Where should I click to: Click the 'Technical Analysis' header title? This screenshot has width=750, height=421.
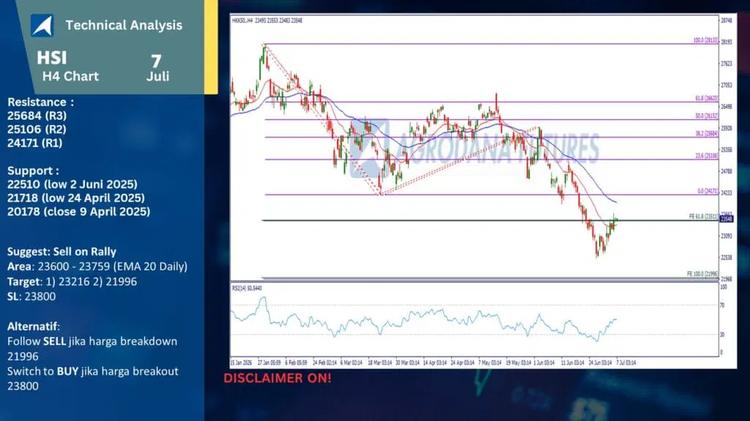pos(124,25)
